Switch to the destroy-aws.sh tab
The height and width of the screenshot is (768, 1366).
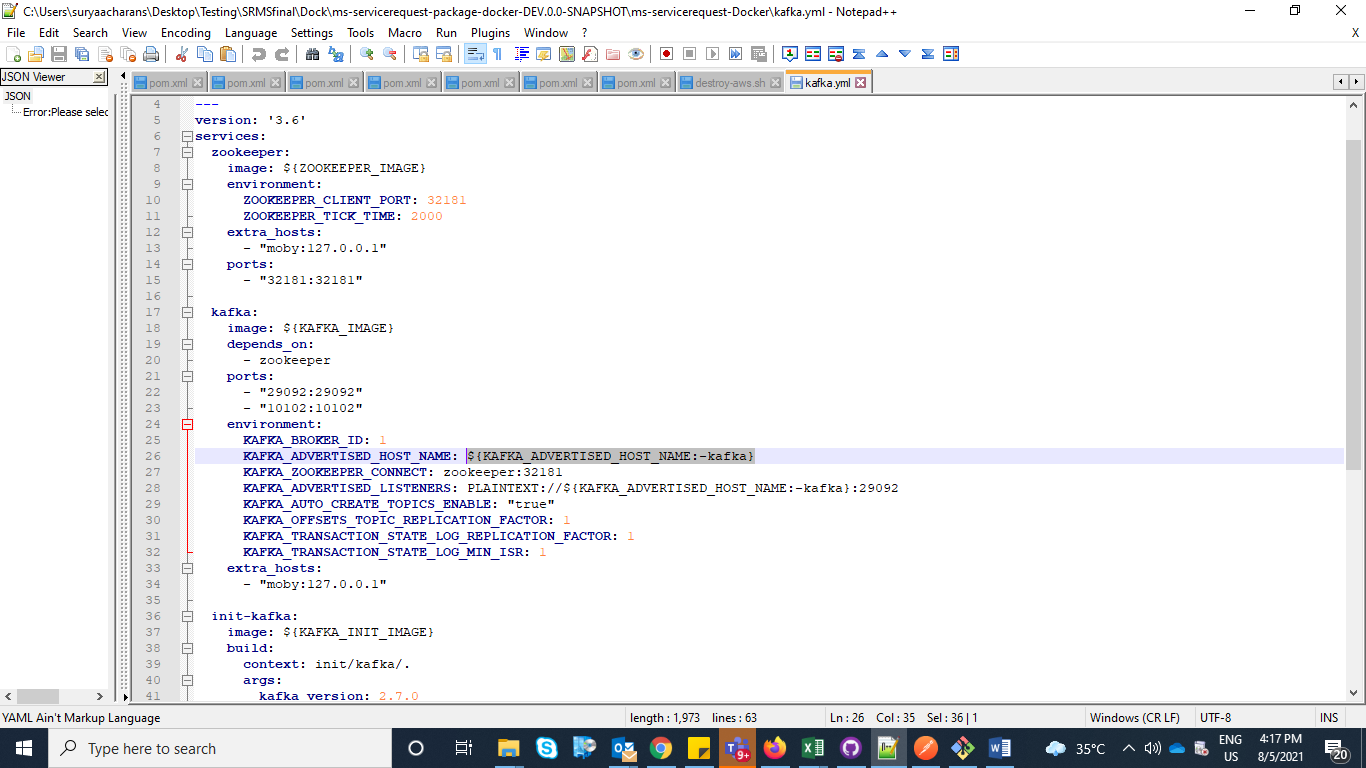click(x=729, y=83)
